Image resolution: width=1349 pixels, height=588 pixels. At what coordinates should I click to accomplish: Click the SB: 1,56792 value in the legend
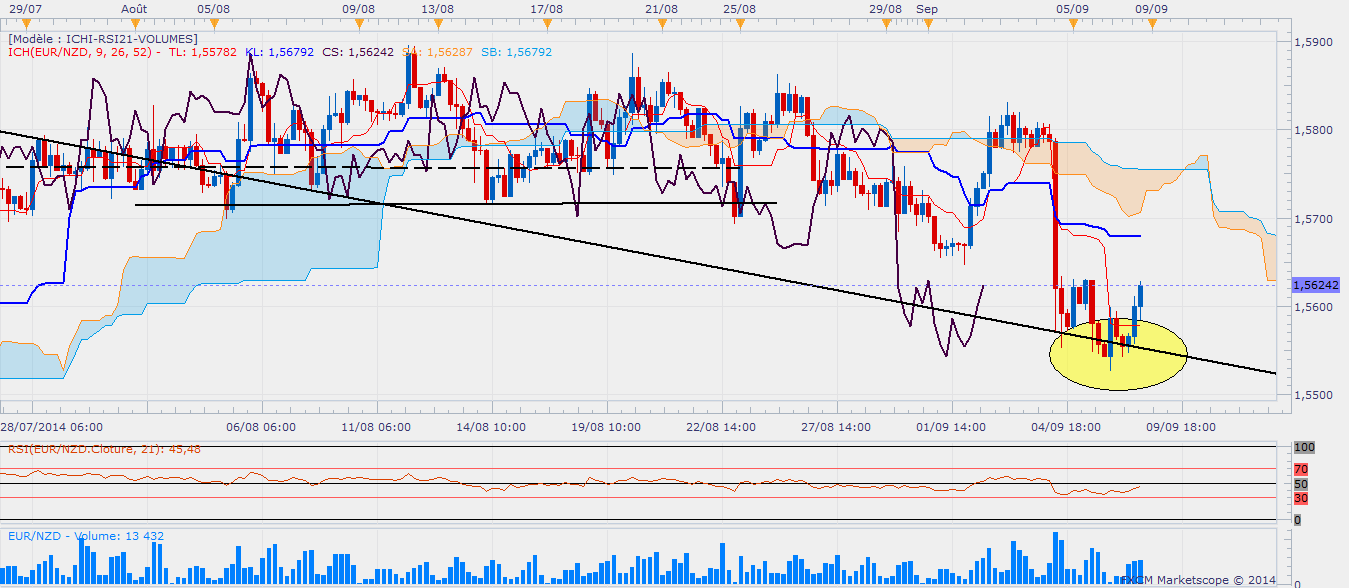516,51
